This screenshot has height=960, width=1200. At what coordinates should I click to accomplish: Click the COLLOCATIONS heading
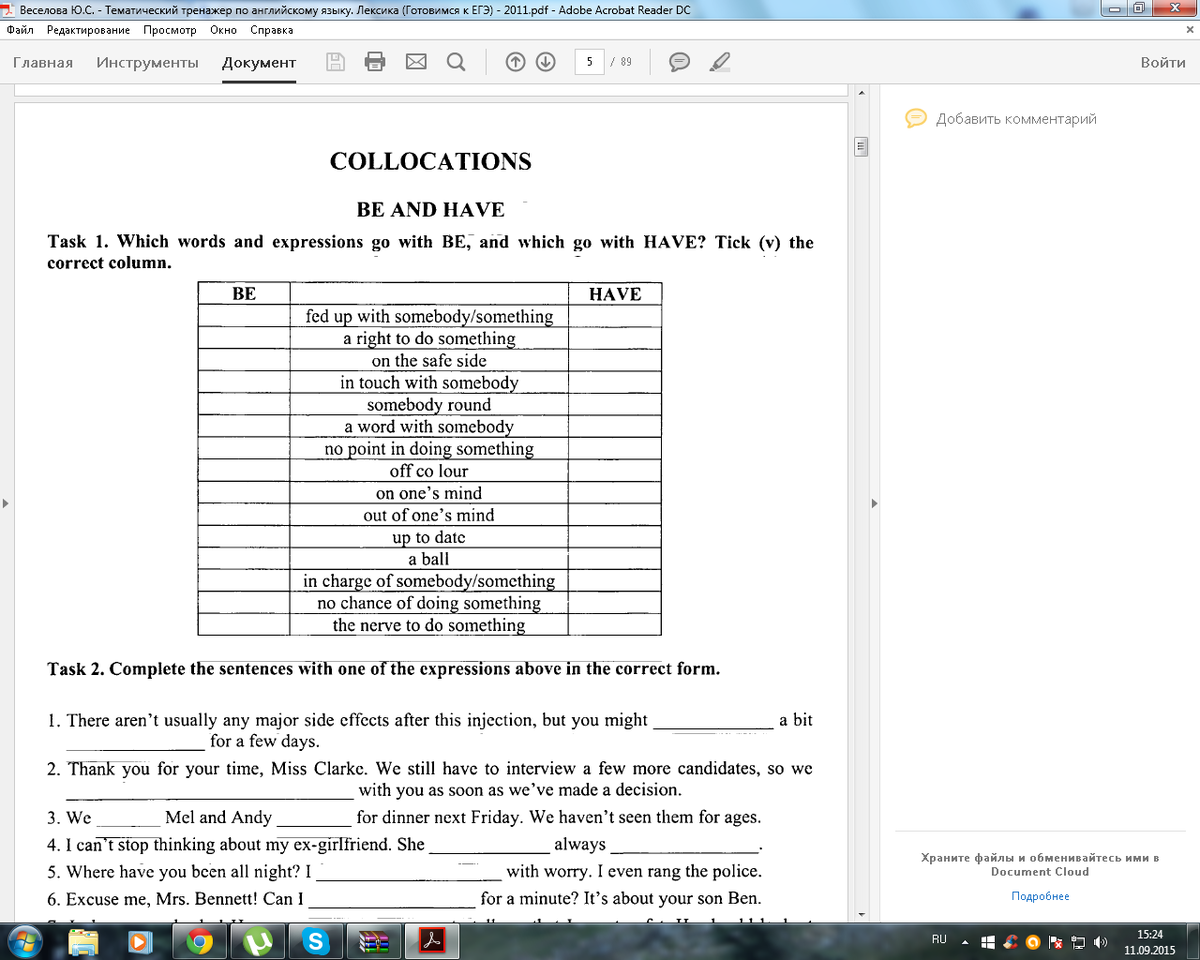[431, 161]
